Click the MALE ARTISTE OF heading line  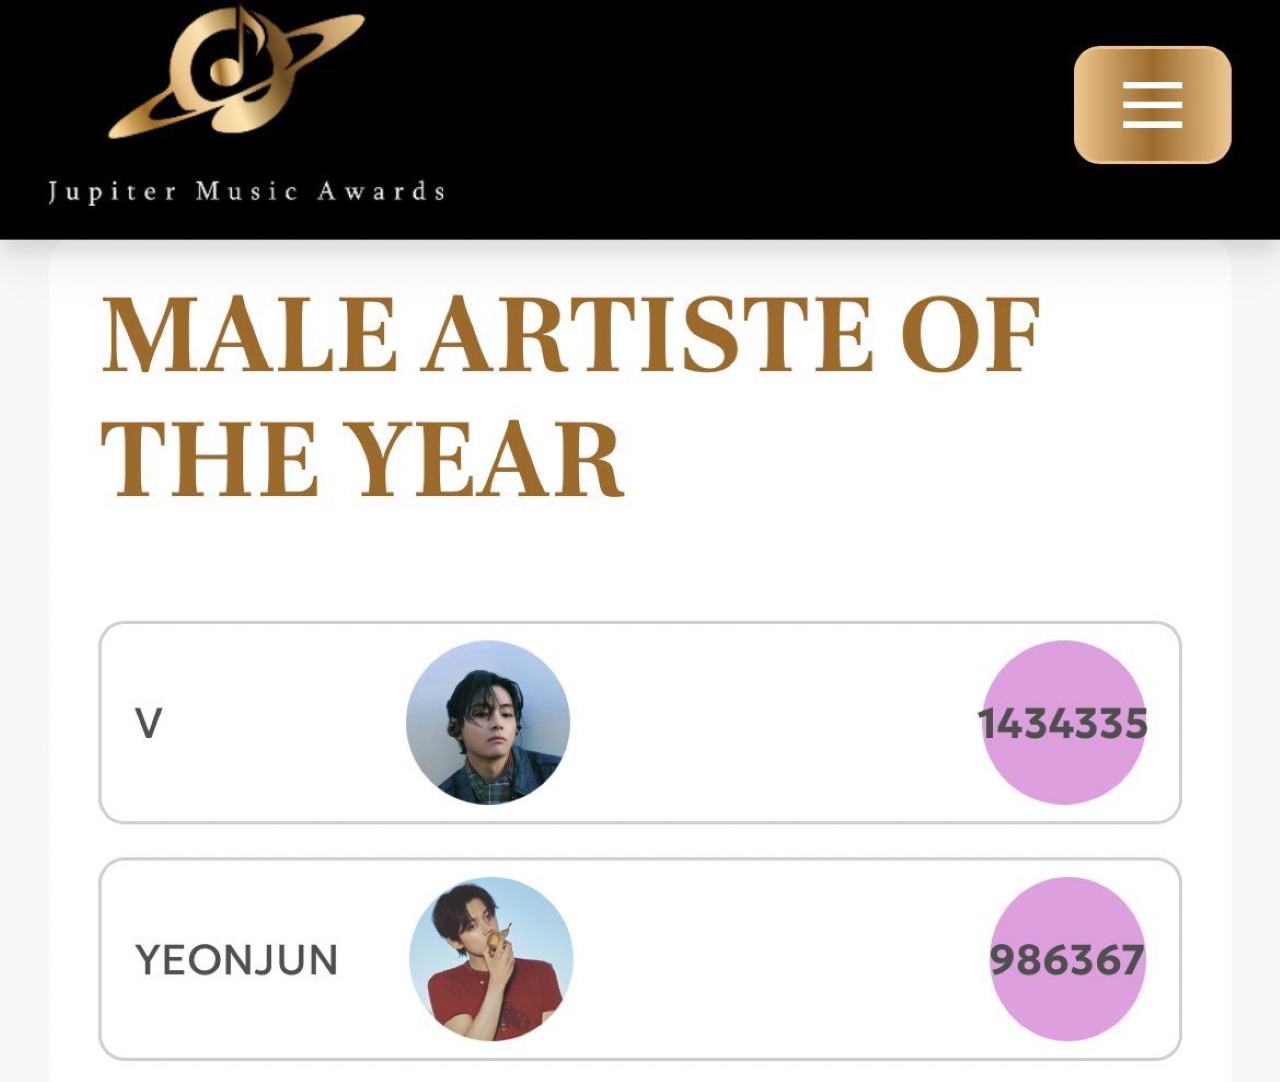tap(571, 335)
